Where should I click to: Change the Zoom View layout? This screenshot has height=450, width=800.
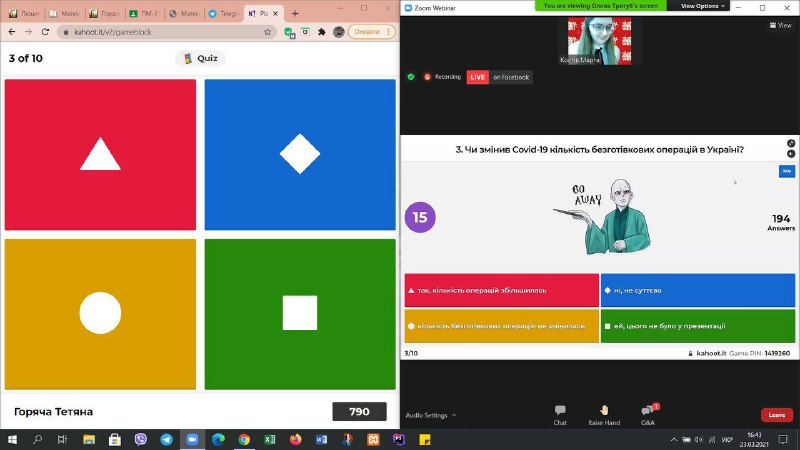tap(780, 26)
